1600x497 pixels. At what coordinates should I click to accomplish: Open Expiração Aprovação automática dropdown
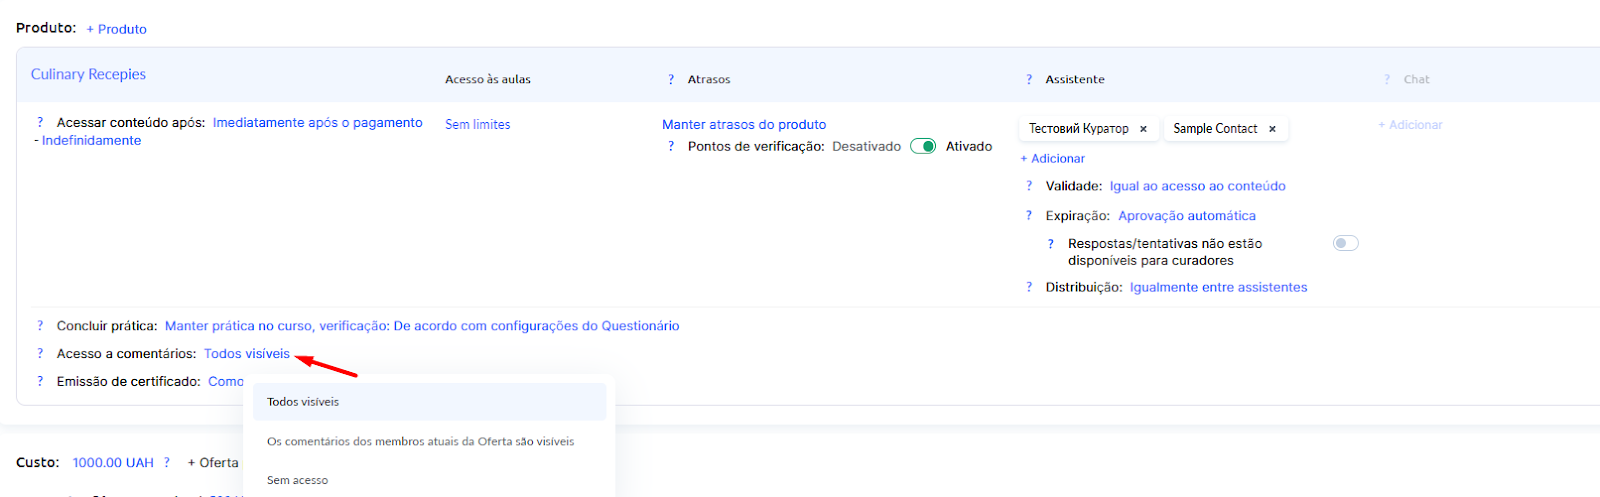click(1186, 216)
